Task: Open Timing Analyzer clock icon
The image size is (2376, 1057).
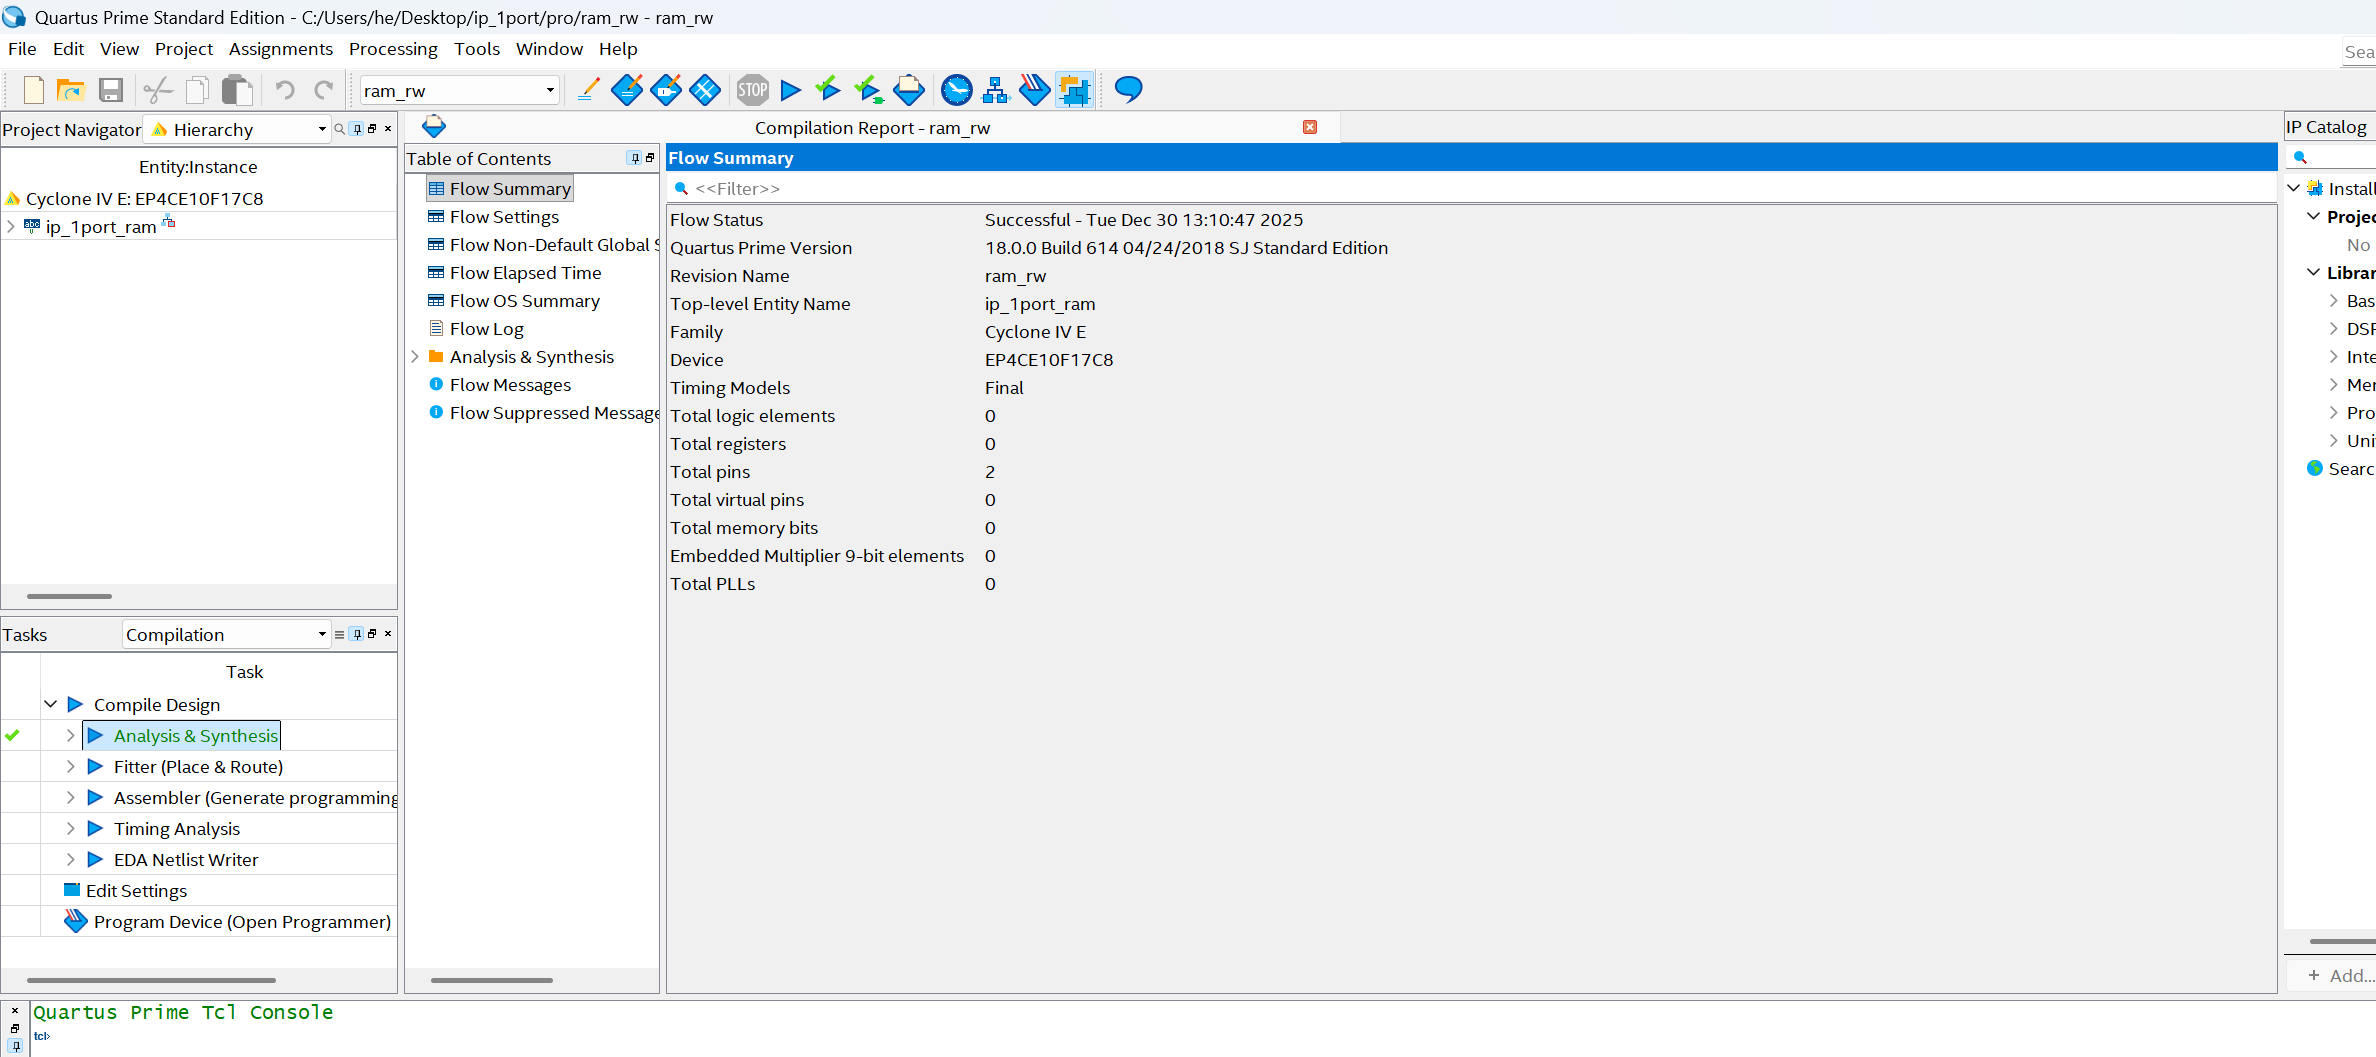Action: pyautogui.click(x=957, y=90)
